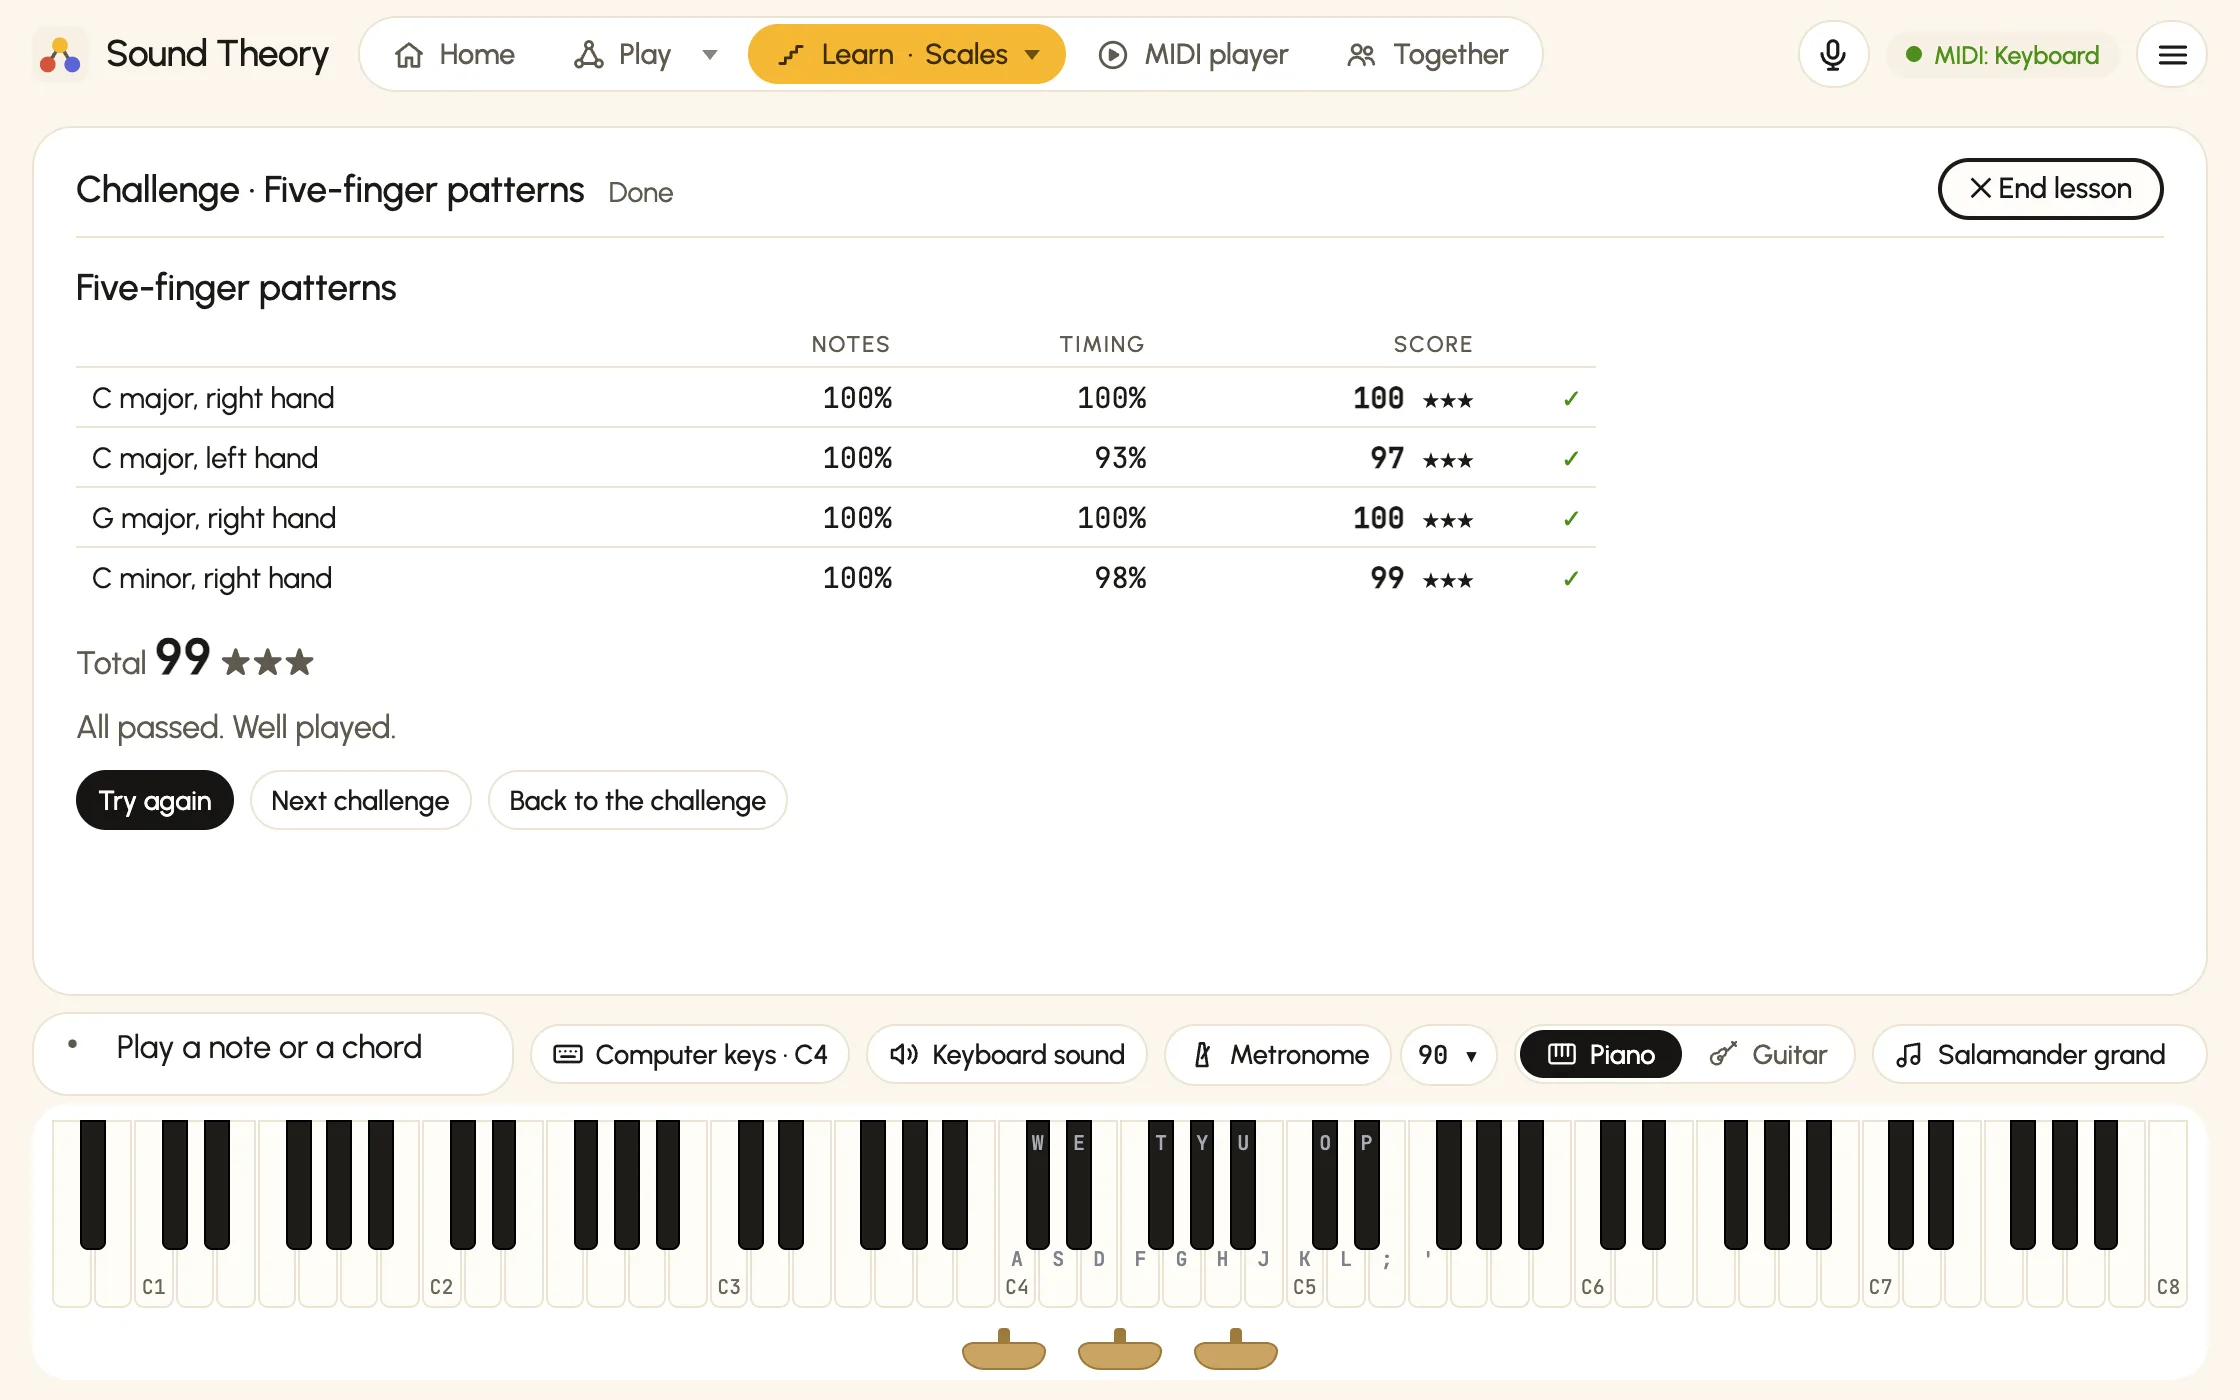Viewport: 2240px width, 1400px height.
Task: Open the Play tab
Action: pyautogui.click(x=623, y=54)
